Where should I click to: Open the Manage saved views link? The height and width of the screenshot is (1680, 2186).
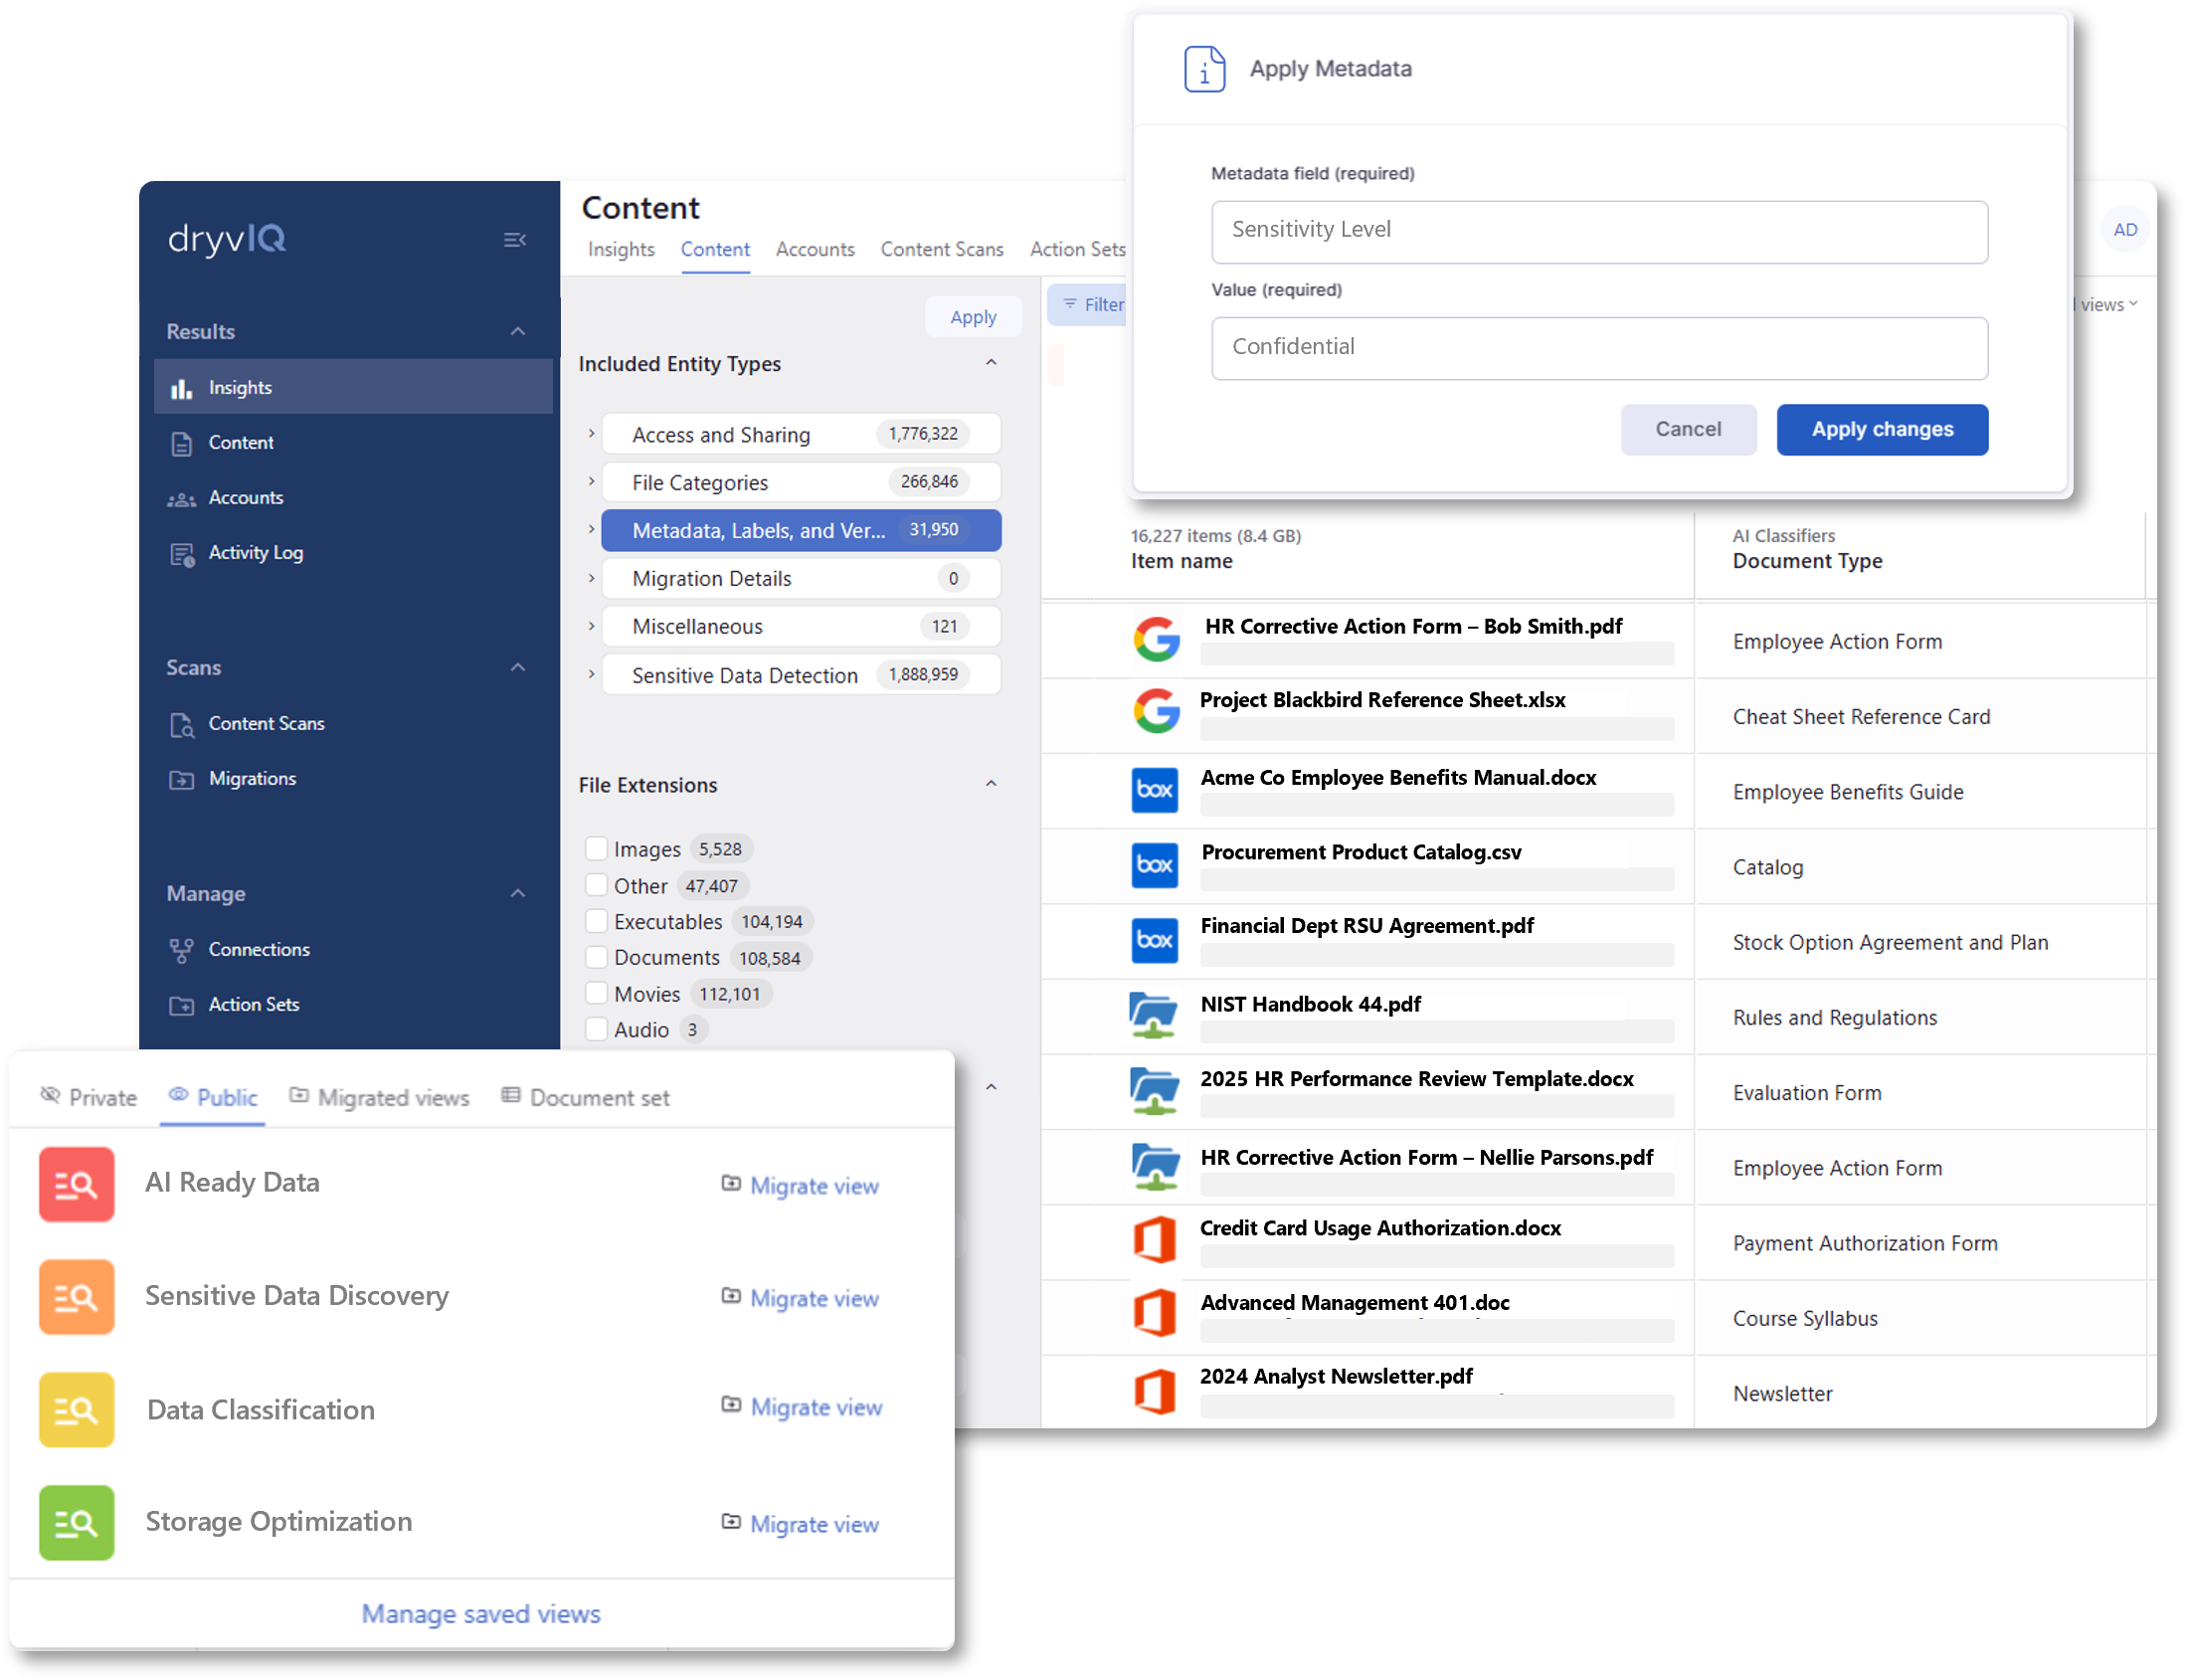(481, 1614)
